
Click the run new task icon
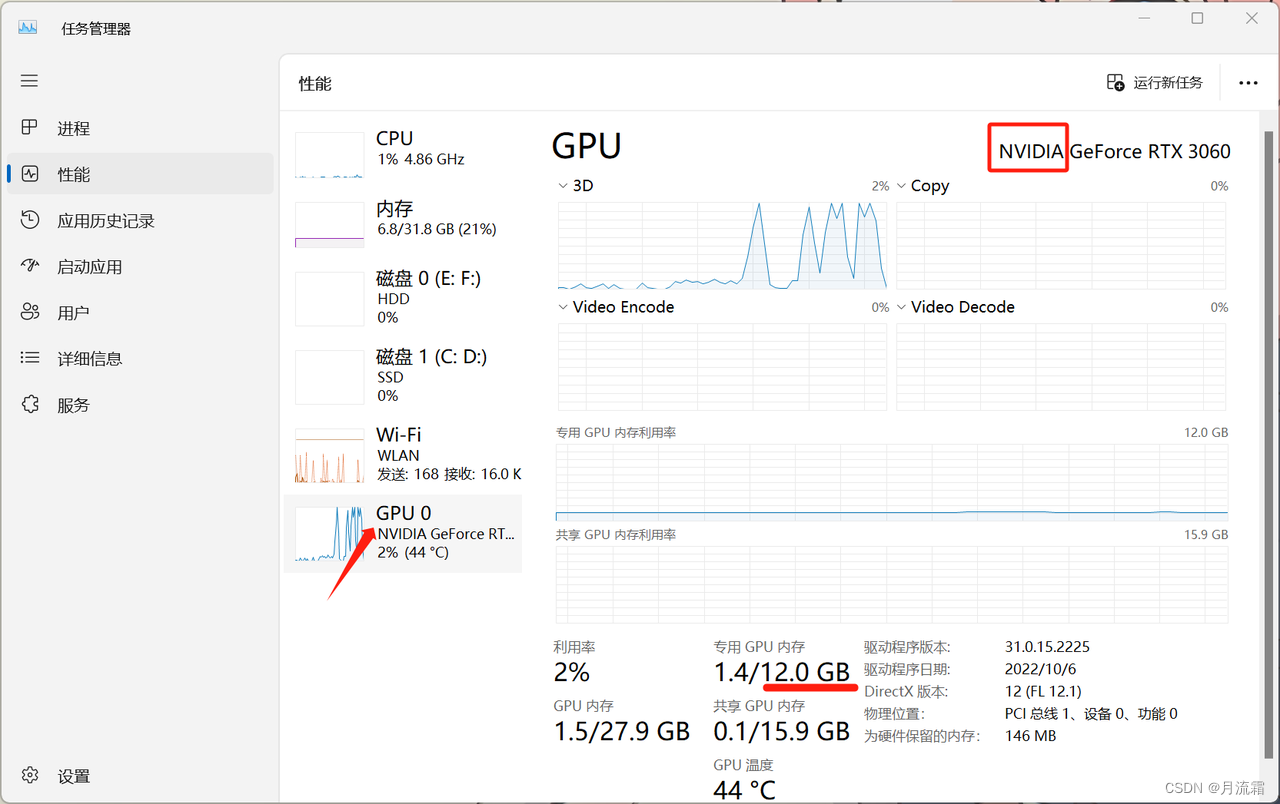point(1115,82)
